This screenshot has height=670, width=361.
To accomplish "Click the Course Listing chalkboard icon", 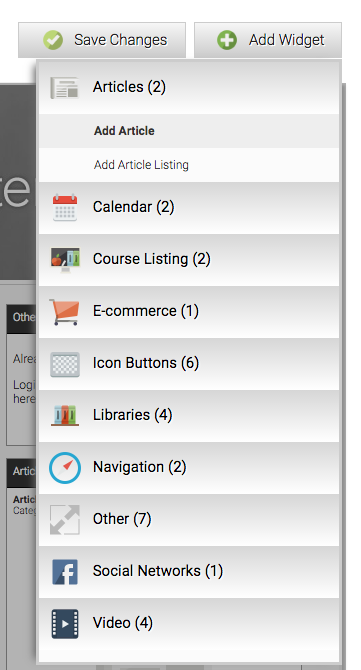I will pos(65,259).
